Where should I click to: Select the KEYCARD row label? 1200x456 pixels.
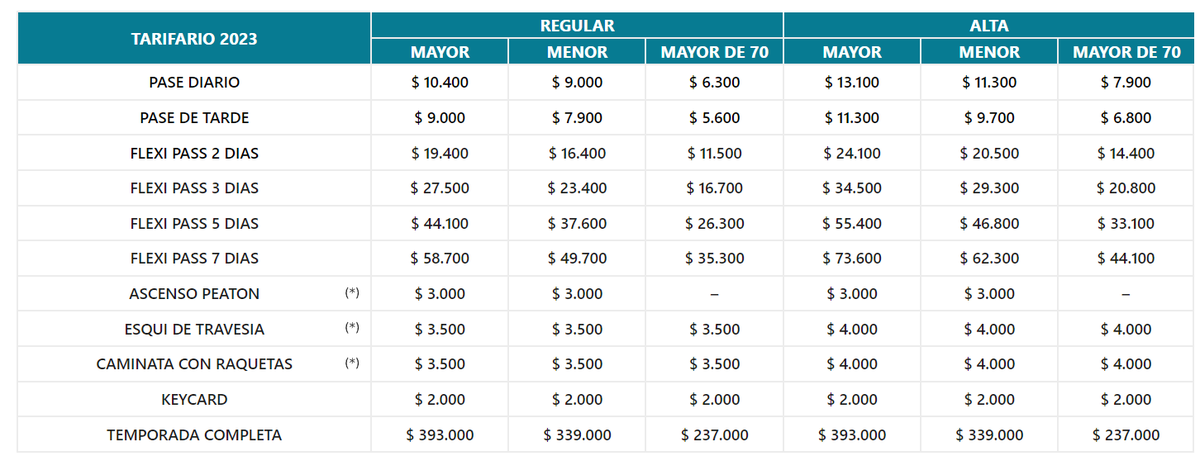[x=194, y=399]
